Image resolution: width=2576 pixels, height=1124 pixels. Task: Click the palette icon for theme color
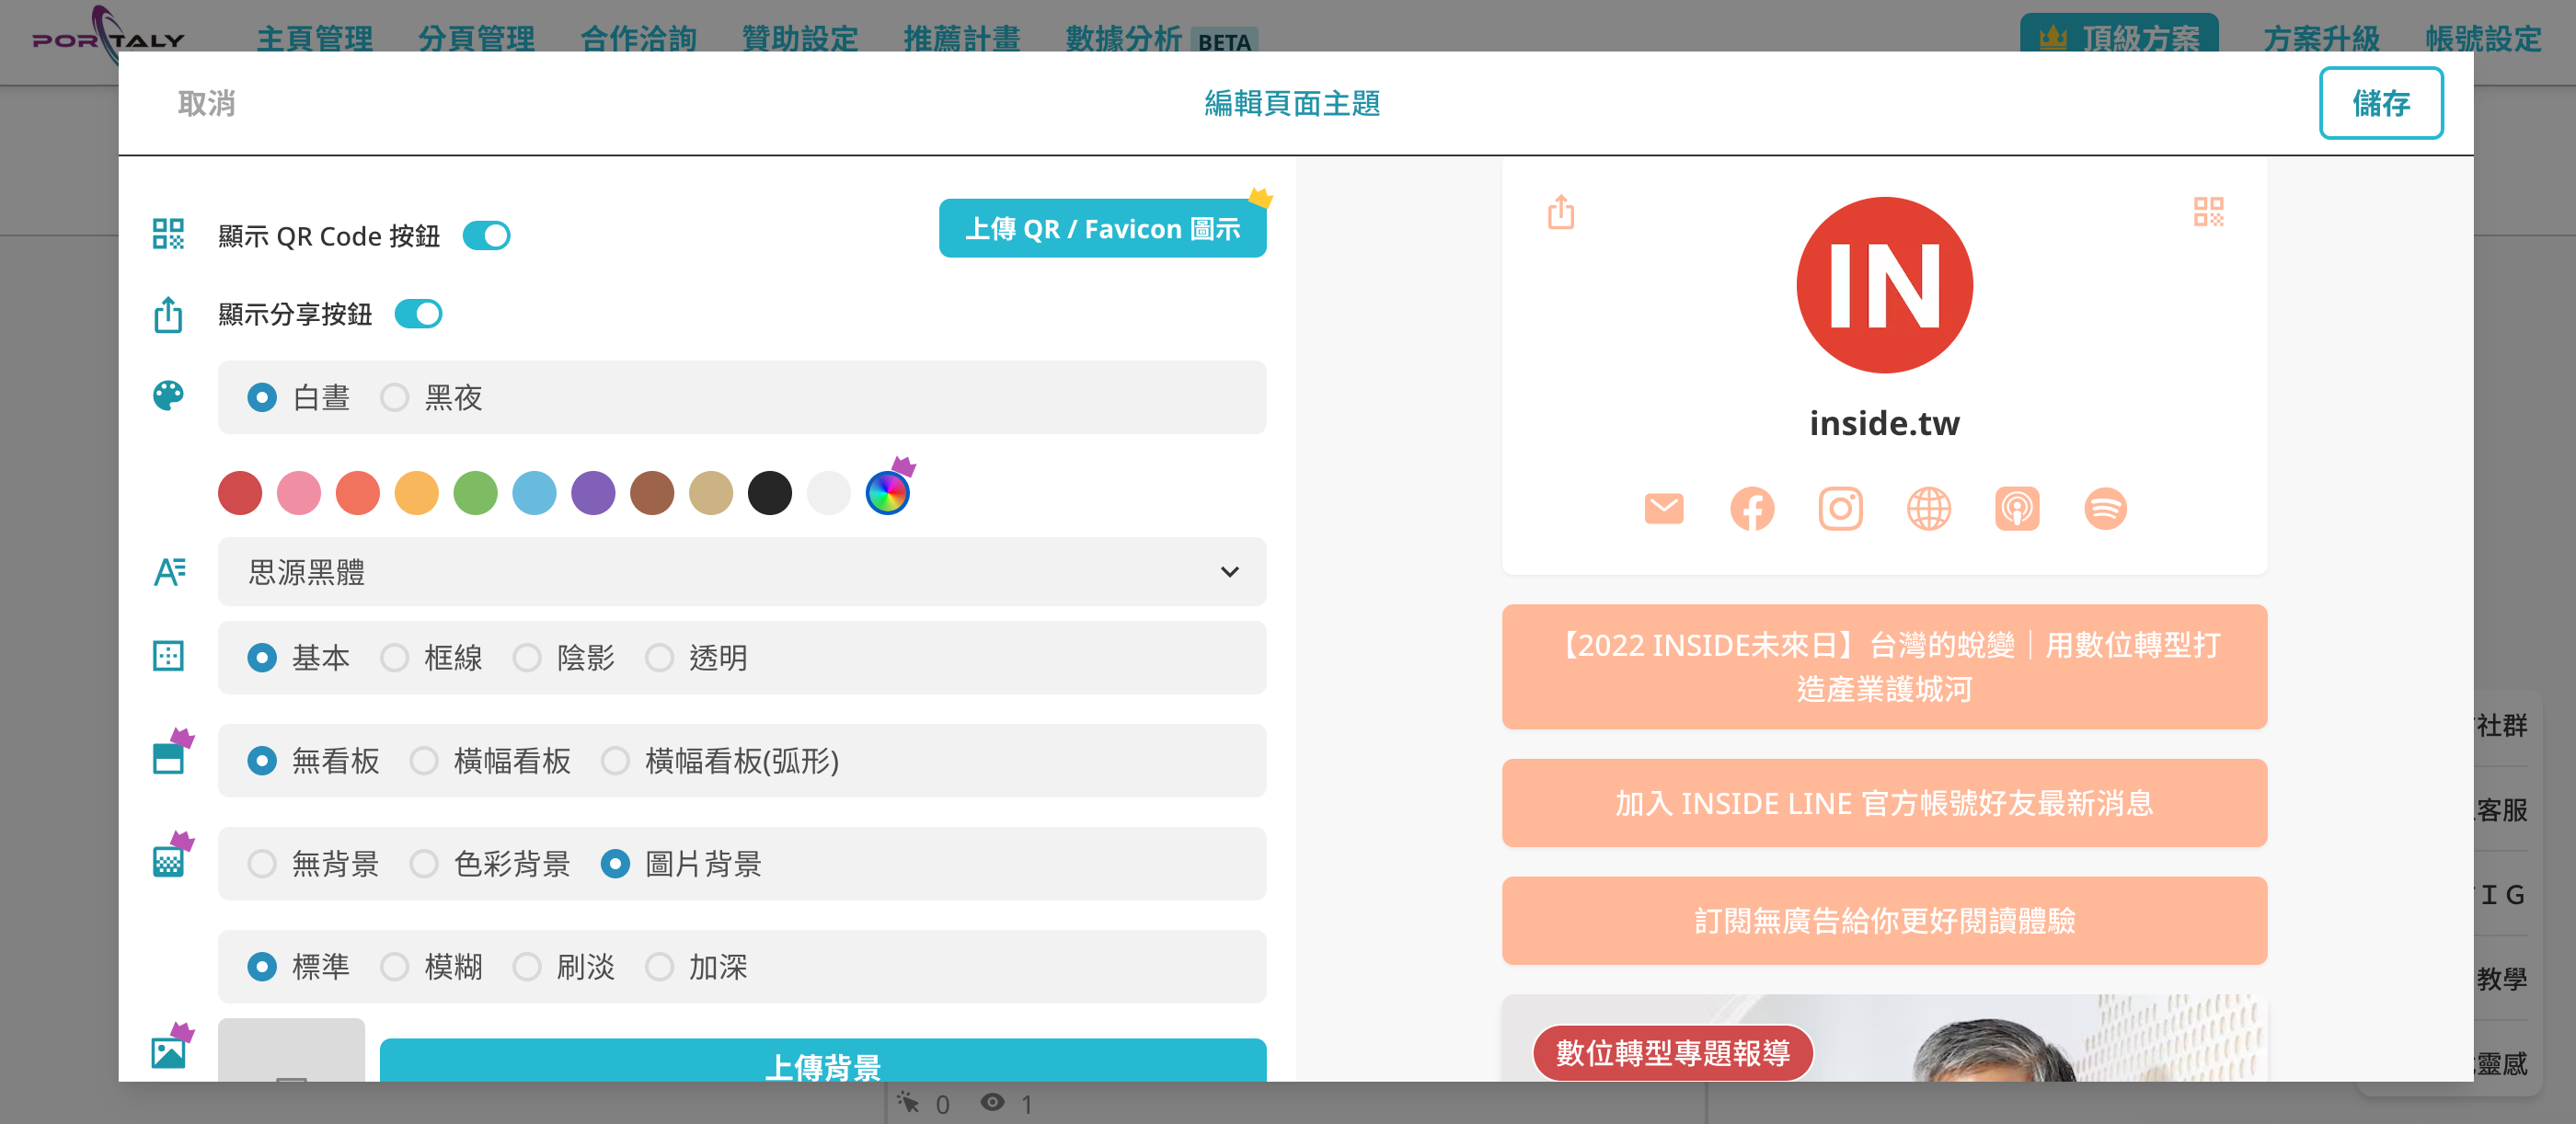tap(168, 396)
